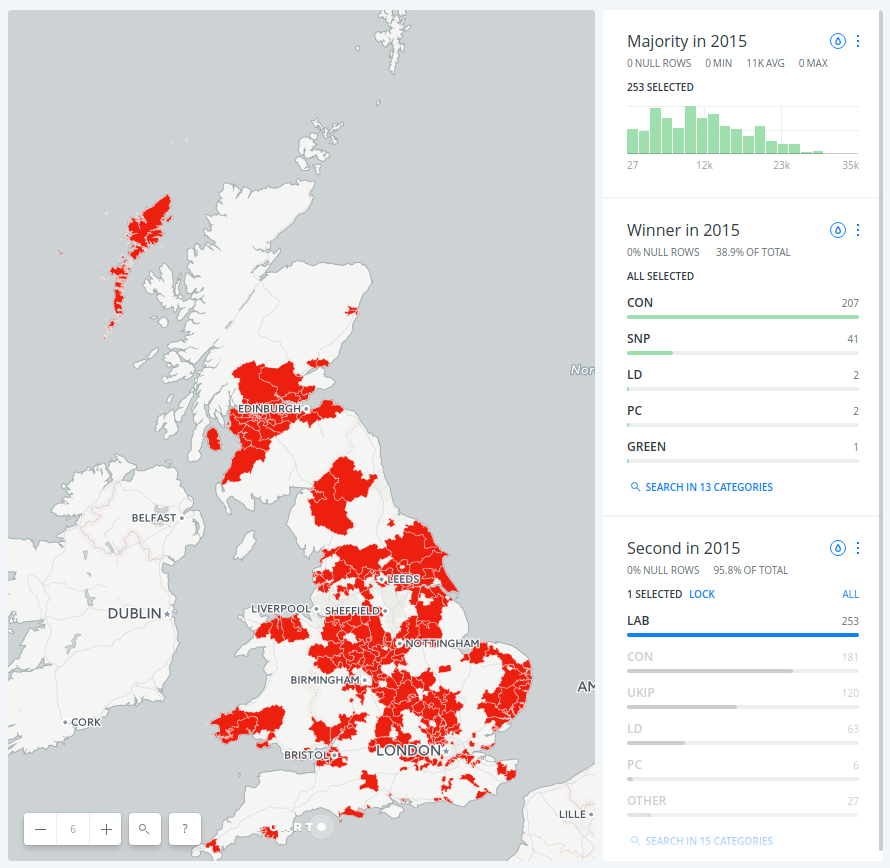This screenshot has width=890, height=868.
Task: Click the ALL link in Second in 2015
Action: 850,594
